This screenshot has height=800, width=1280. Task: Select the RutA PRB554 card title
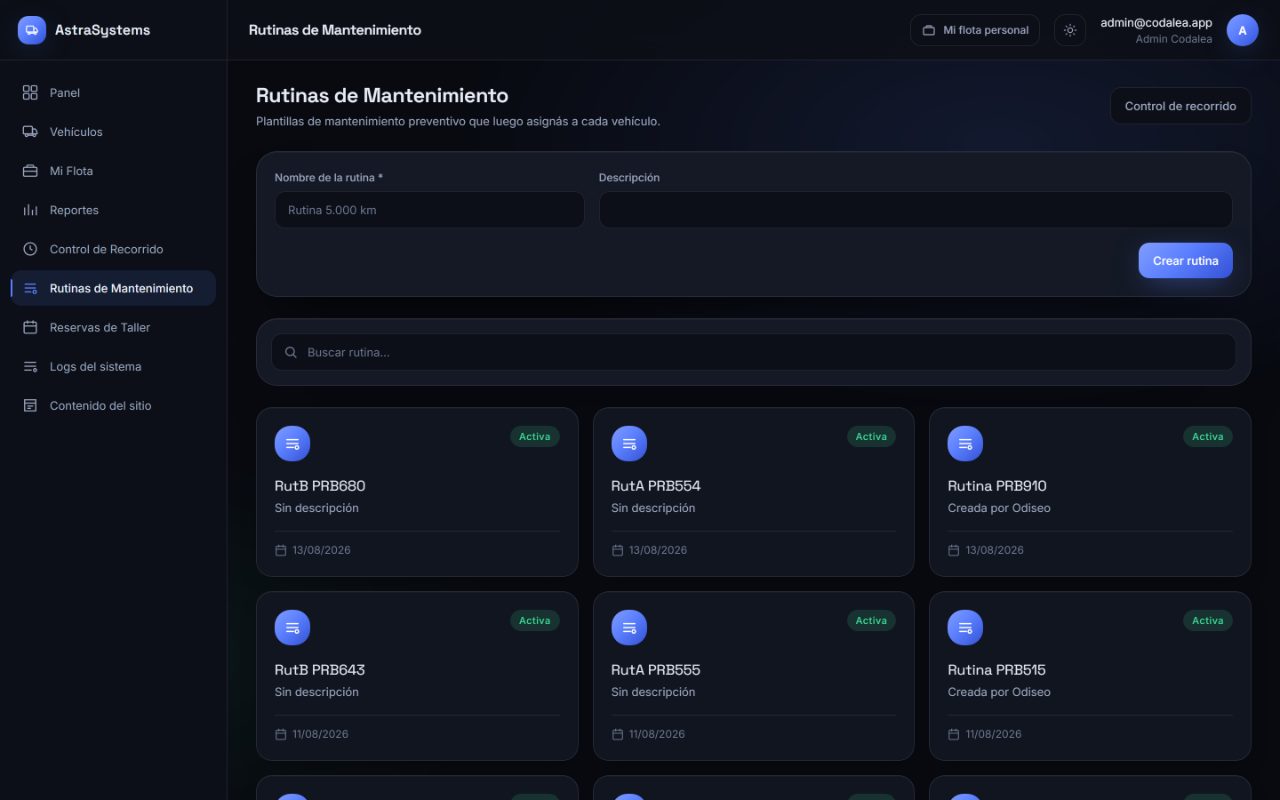tap(656, 486)
